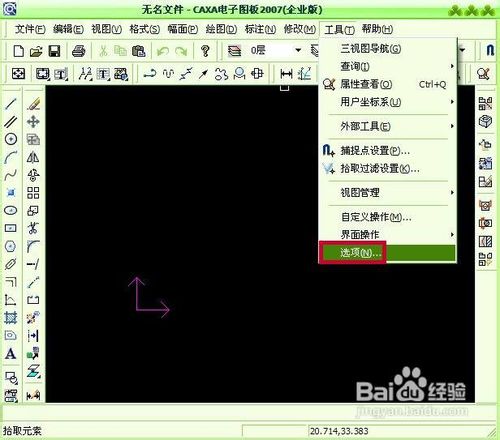Click the Mirror tool icon
This screenshot has height=440, width=500.
click(33, 157)
